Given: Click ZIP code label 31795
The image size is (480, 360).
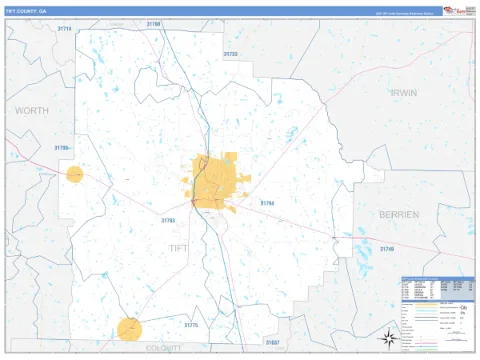Looking at the screenshot, I should tap(61, 148).
